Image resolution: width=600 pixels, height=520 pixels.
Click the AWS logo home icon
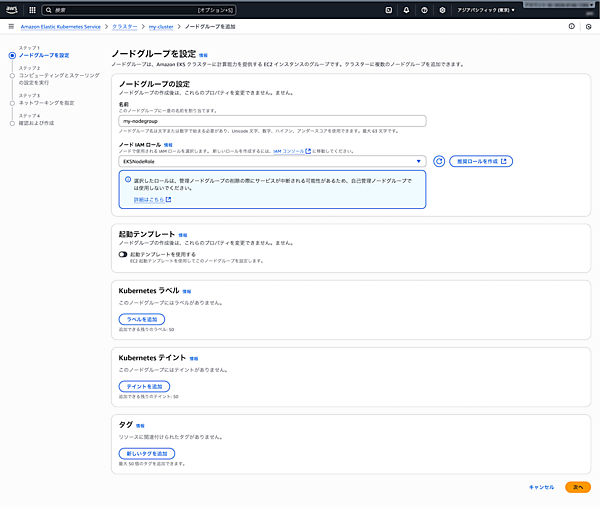click(12, 10)
